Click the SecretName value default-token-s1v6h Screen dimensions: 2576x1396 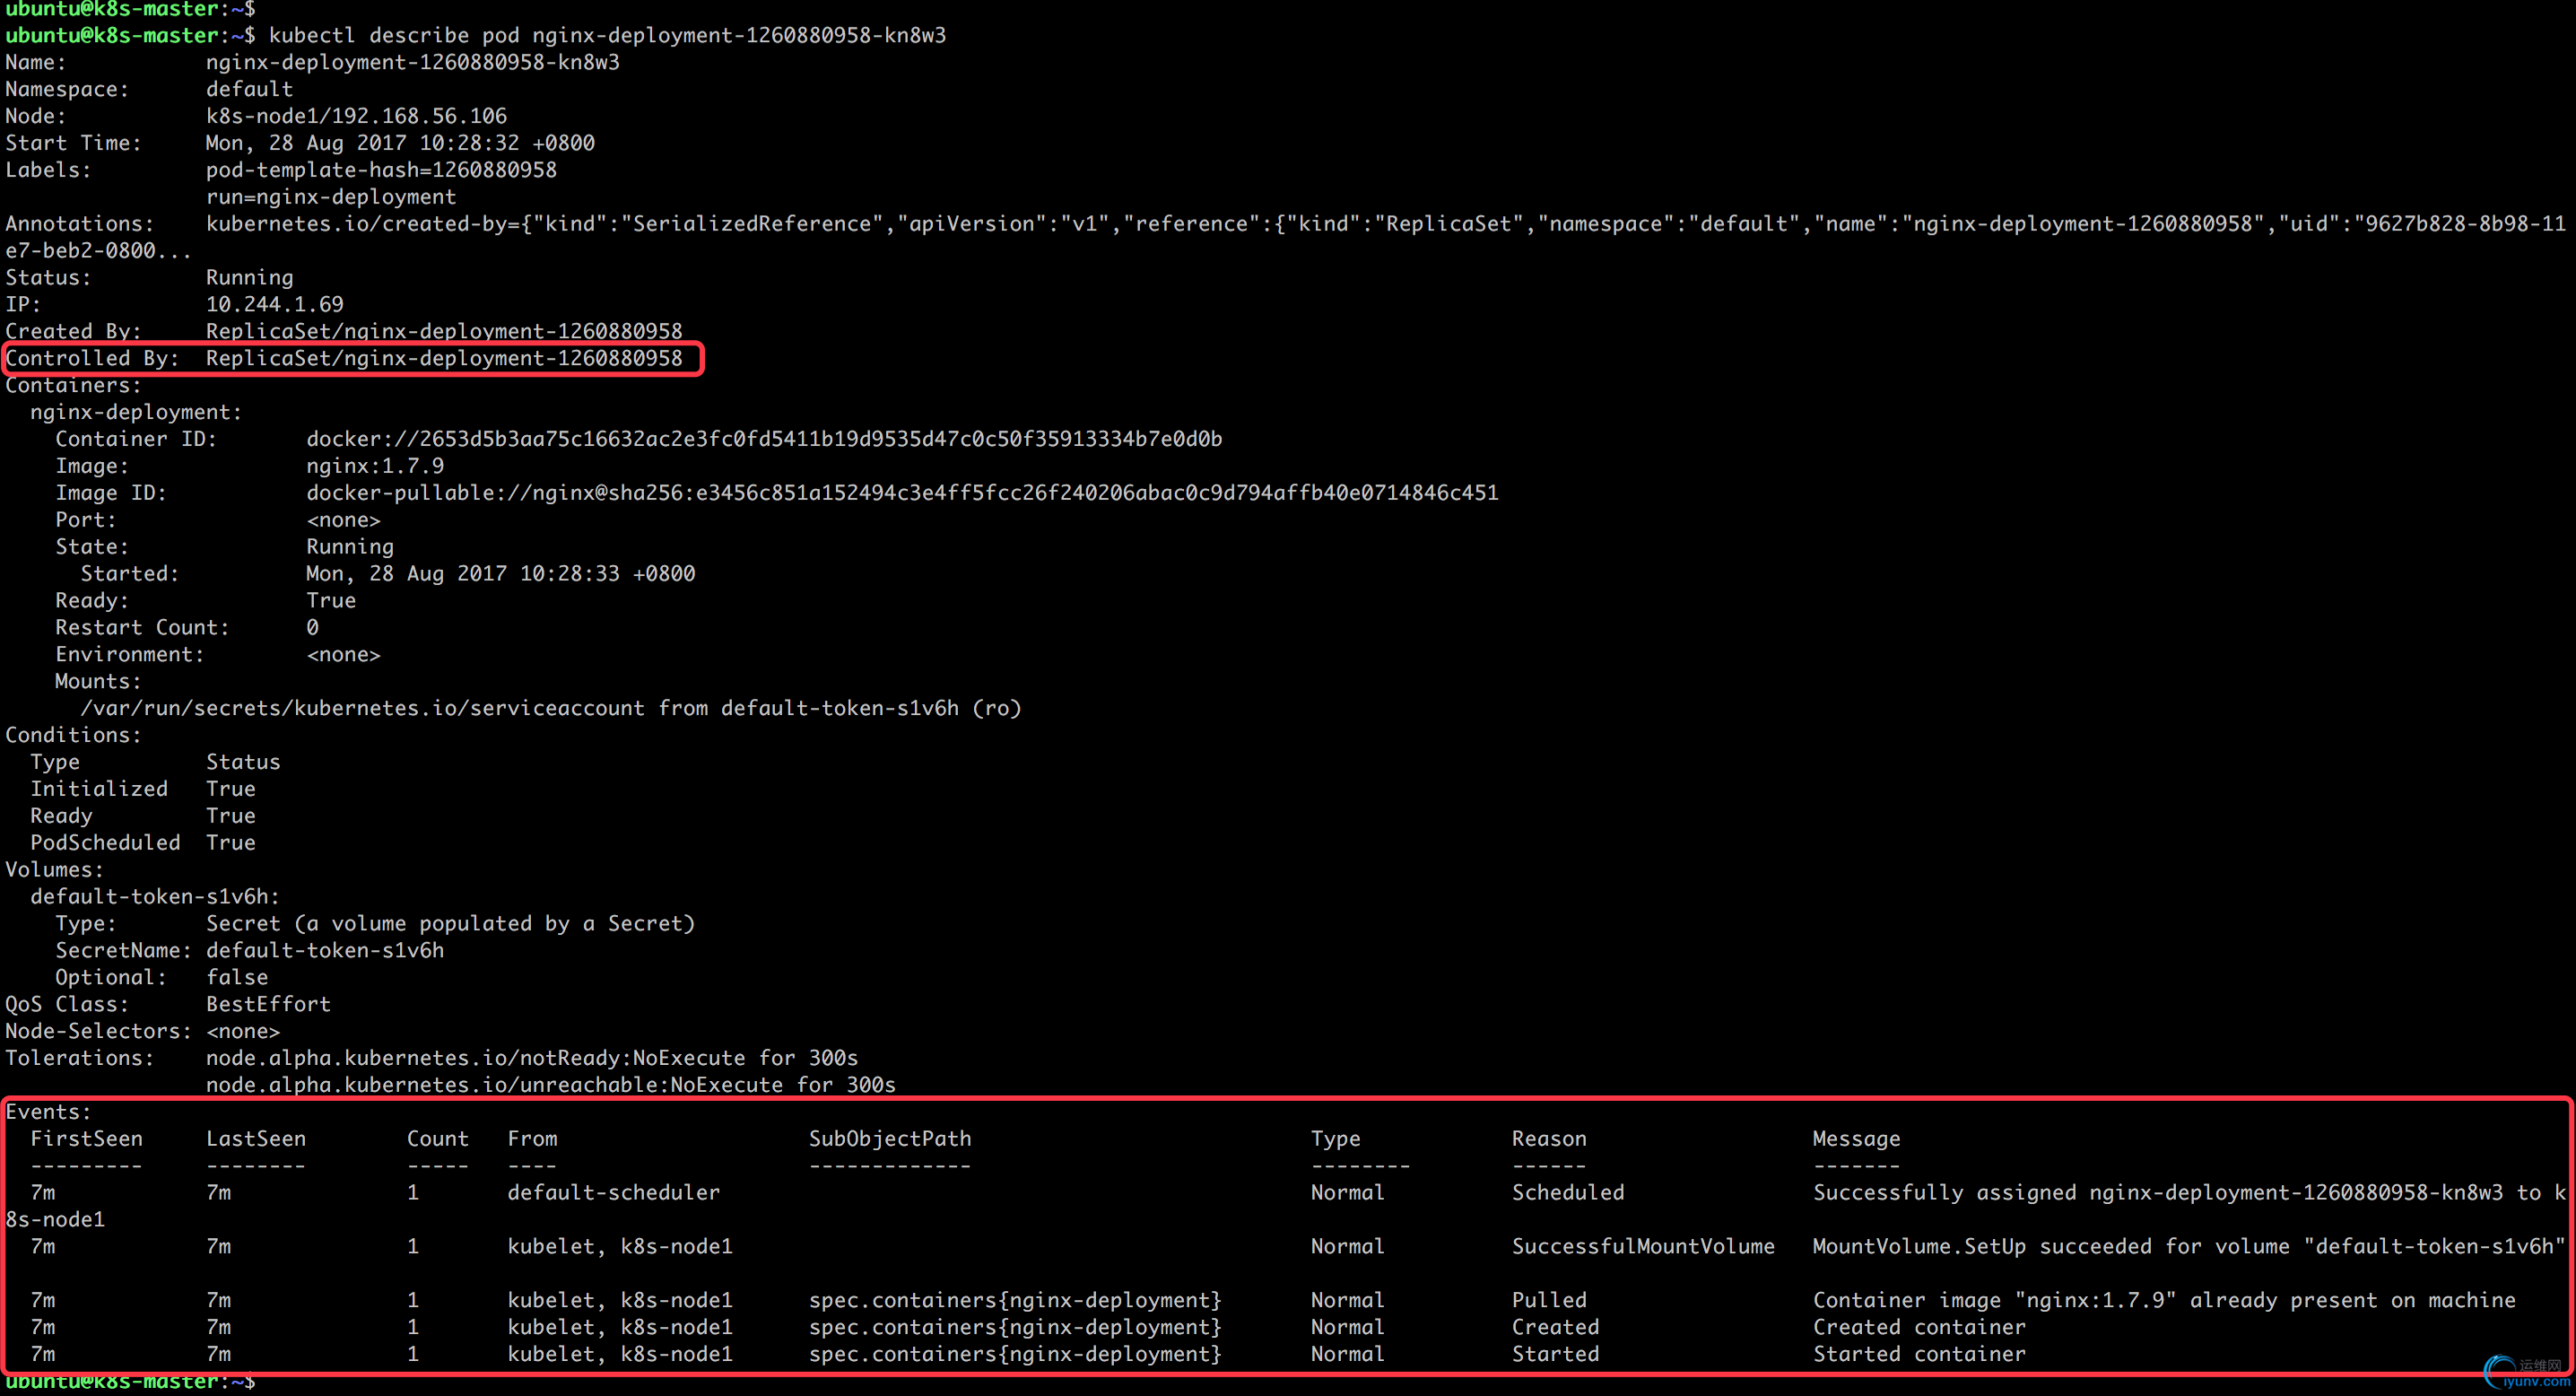click(x=325, y=951)
